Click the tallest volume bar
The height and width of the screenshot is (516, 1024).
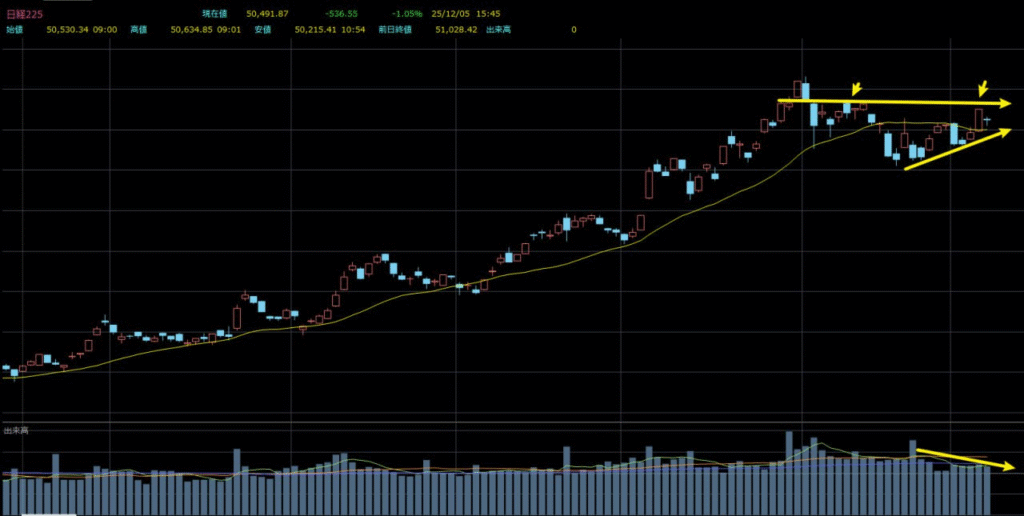coord(789,472)
